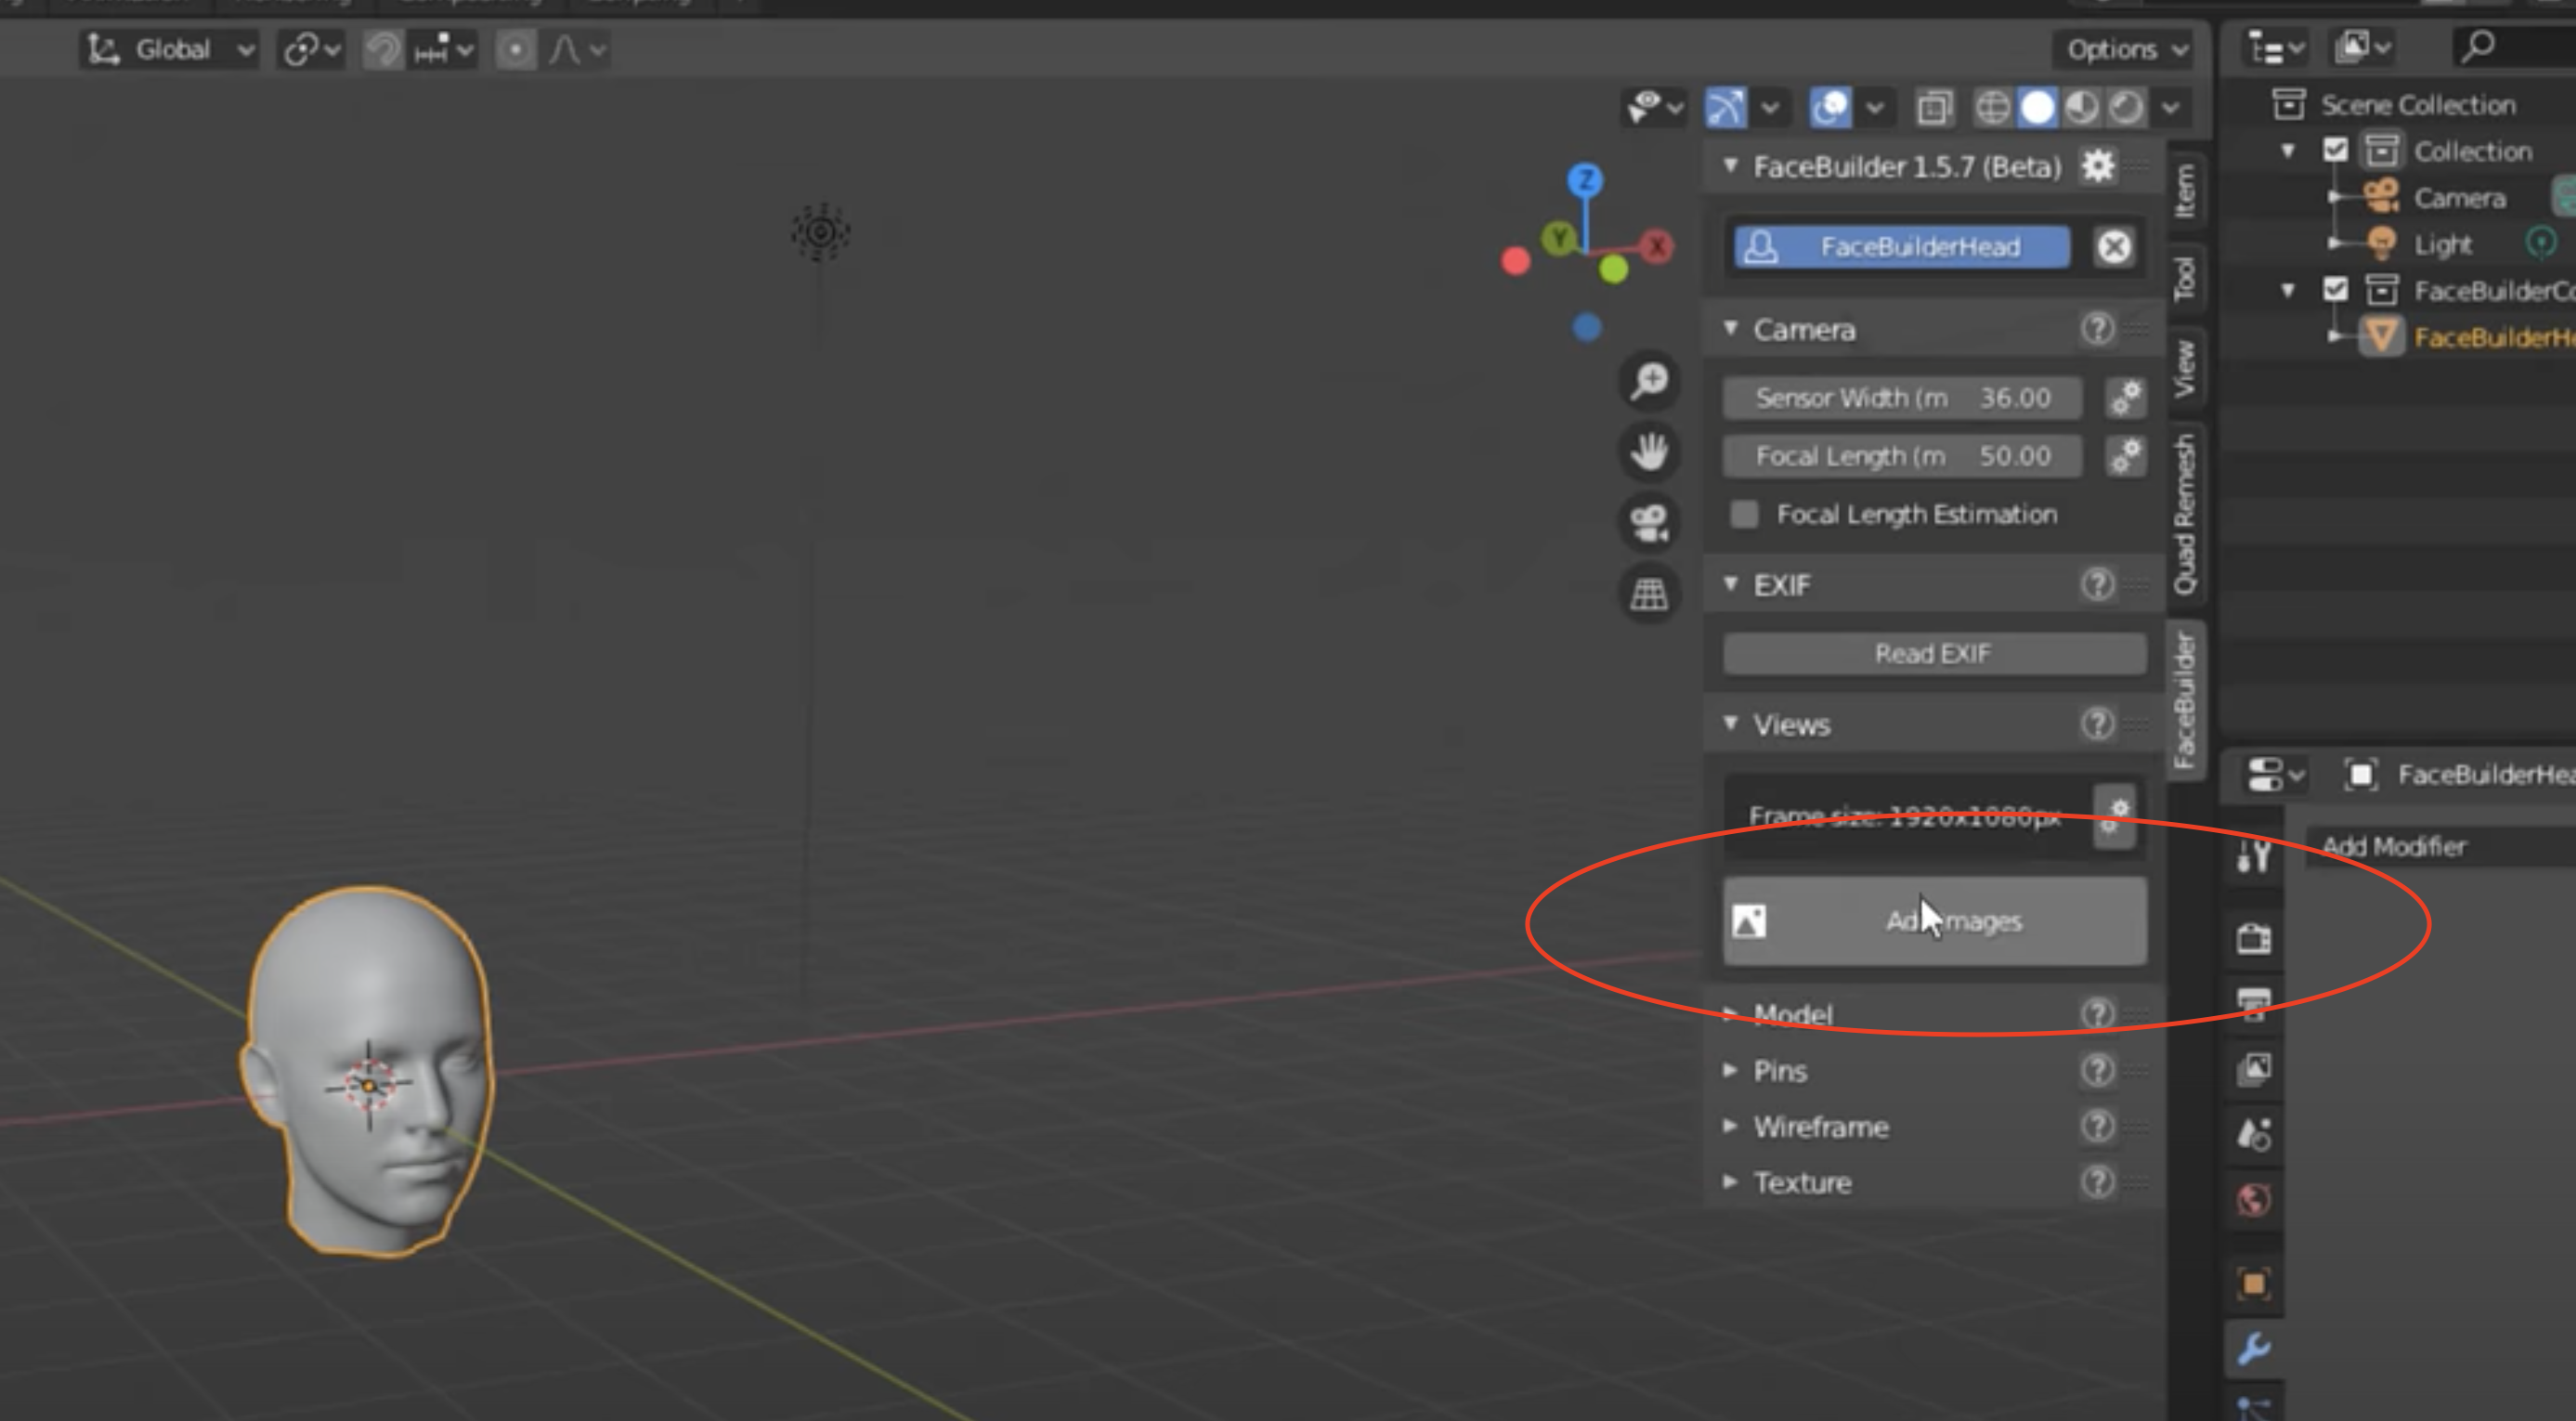Screen dimensions: 2576x1421
Task: Toggle camera view icon
Action: click(1649, 522)
